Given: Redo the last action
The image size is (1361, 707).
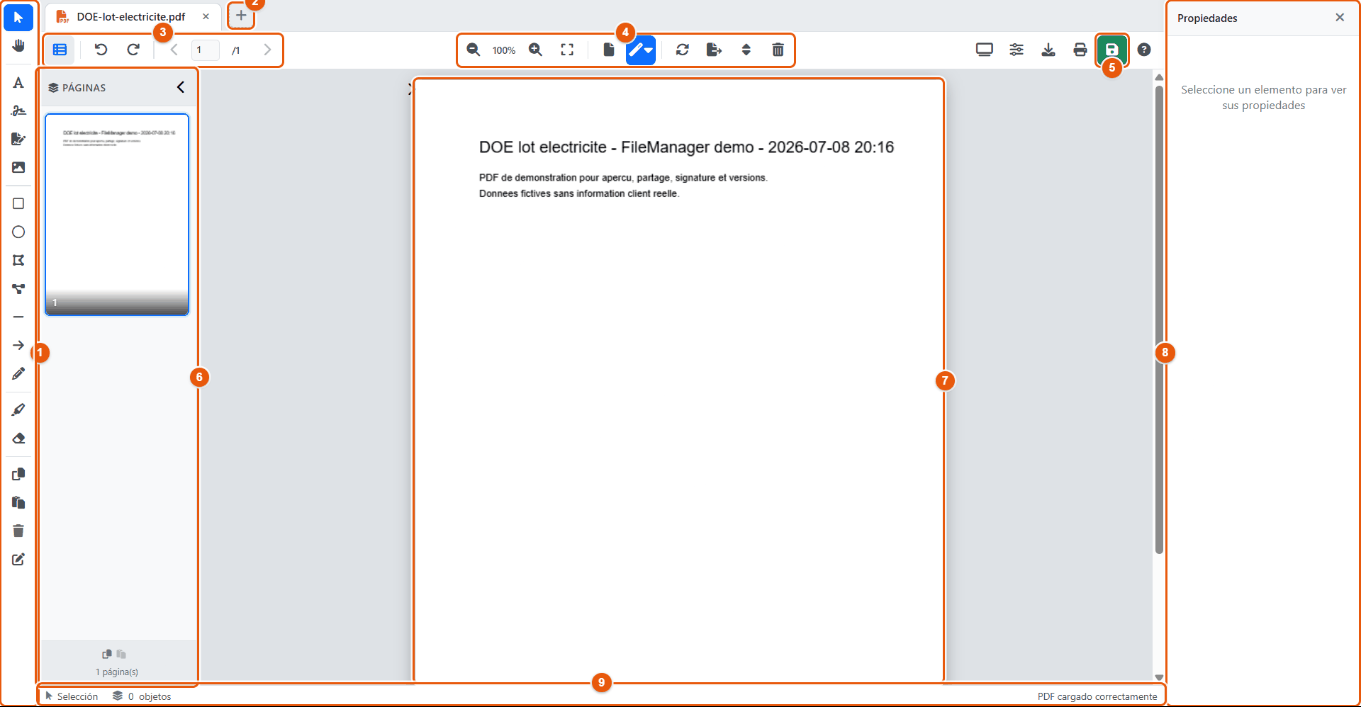Looking at the screenshot, I should pos(133,49).
